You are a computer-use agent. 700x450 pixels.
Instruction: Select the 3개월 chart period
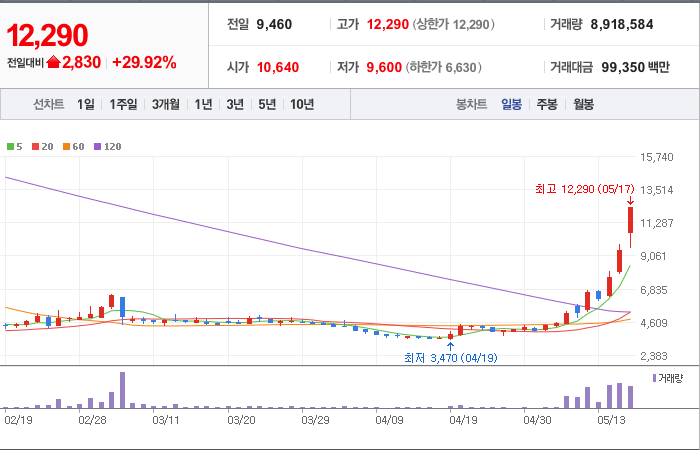coord(166,104)
